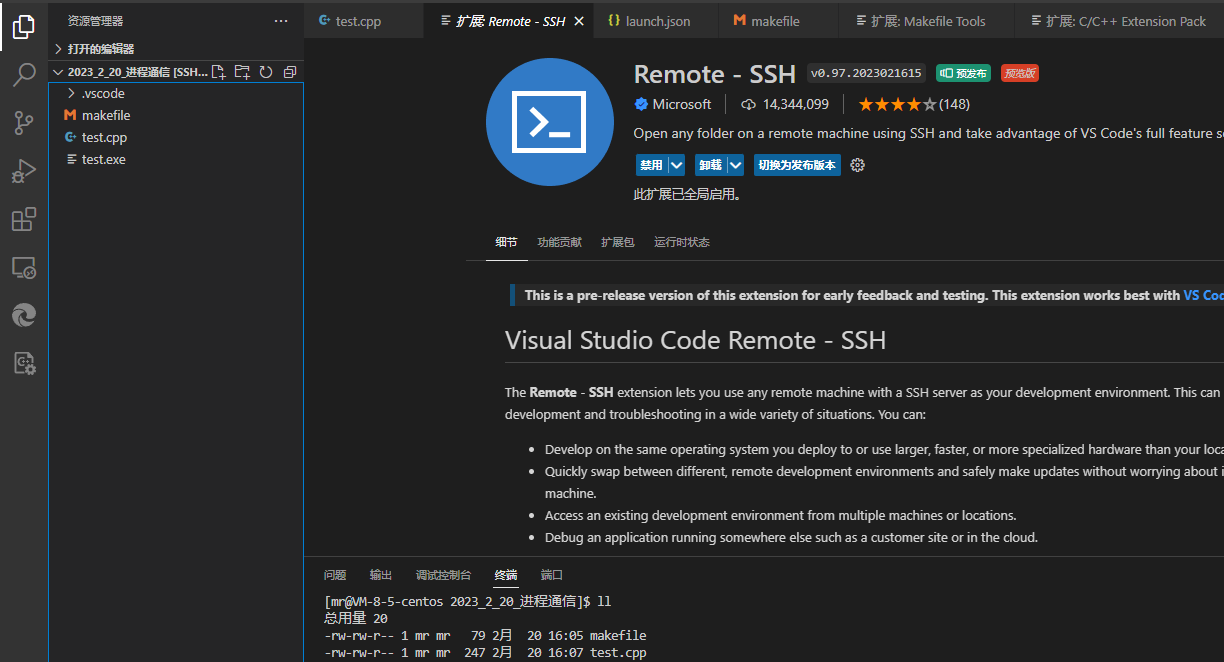The height and width of the screenshot is (662, 1224).
Task: Refresh the explorer file tree
Action: (266, 72)
